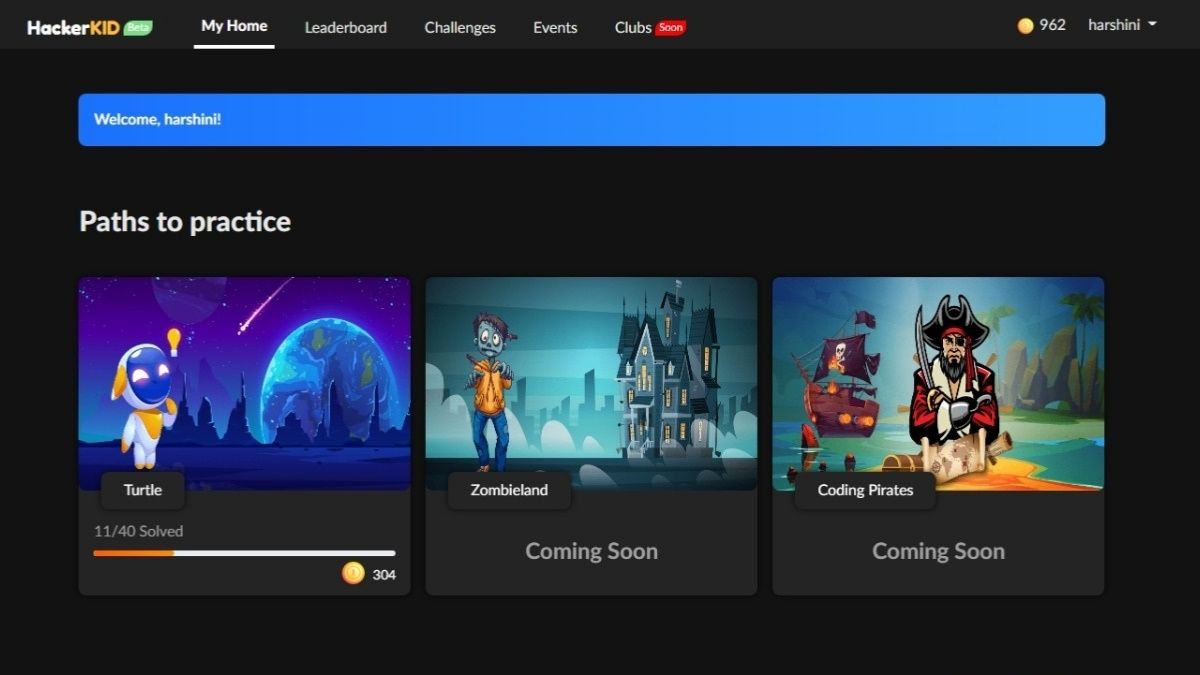Image resolution: width=1200 pixels, height=675 pixels.
Task: Click the Coding Pirates label button
Action: (x=865, y=490)
